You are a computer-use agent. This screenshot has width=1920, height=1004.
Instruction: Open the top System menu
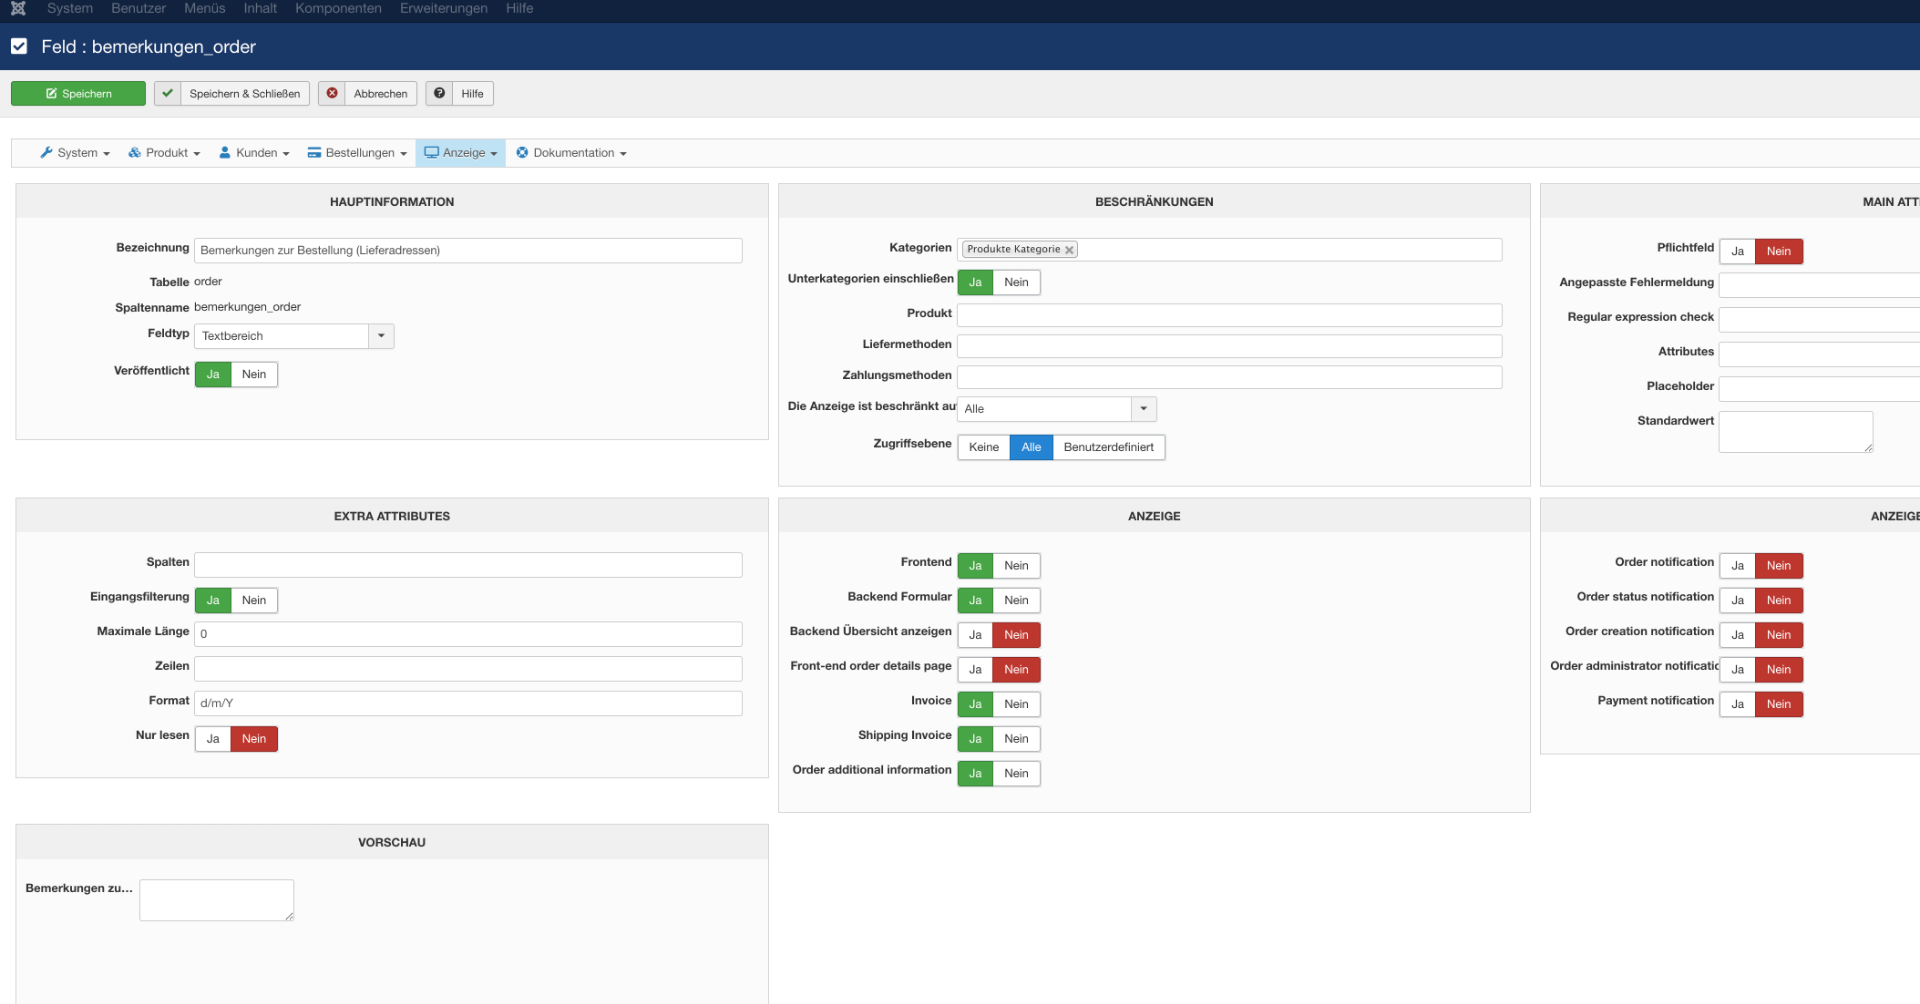[x=70, y=8]
